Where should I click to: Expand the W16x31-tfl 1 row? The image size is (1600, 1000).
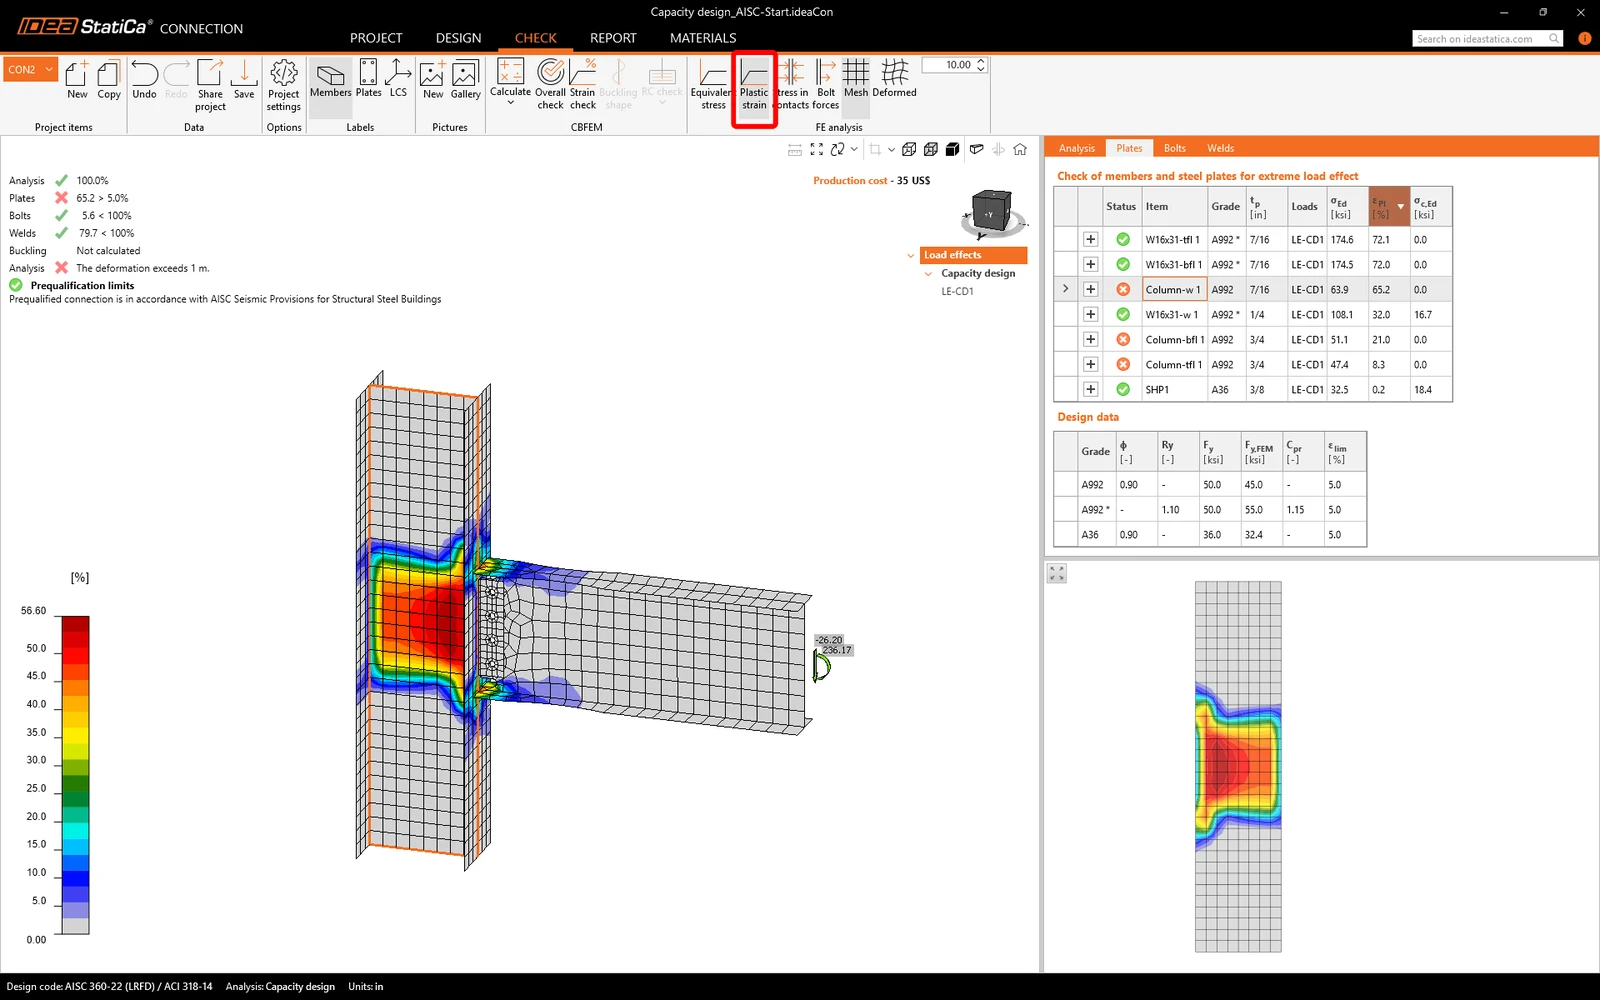tap(1090, 239)
